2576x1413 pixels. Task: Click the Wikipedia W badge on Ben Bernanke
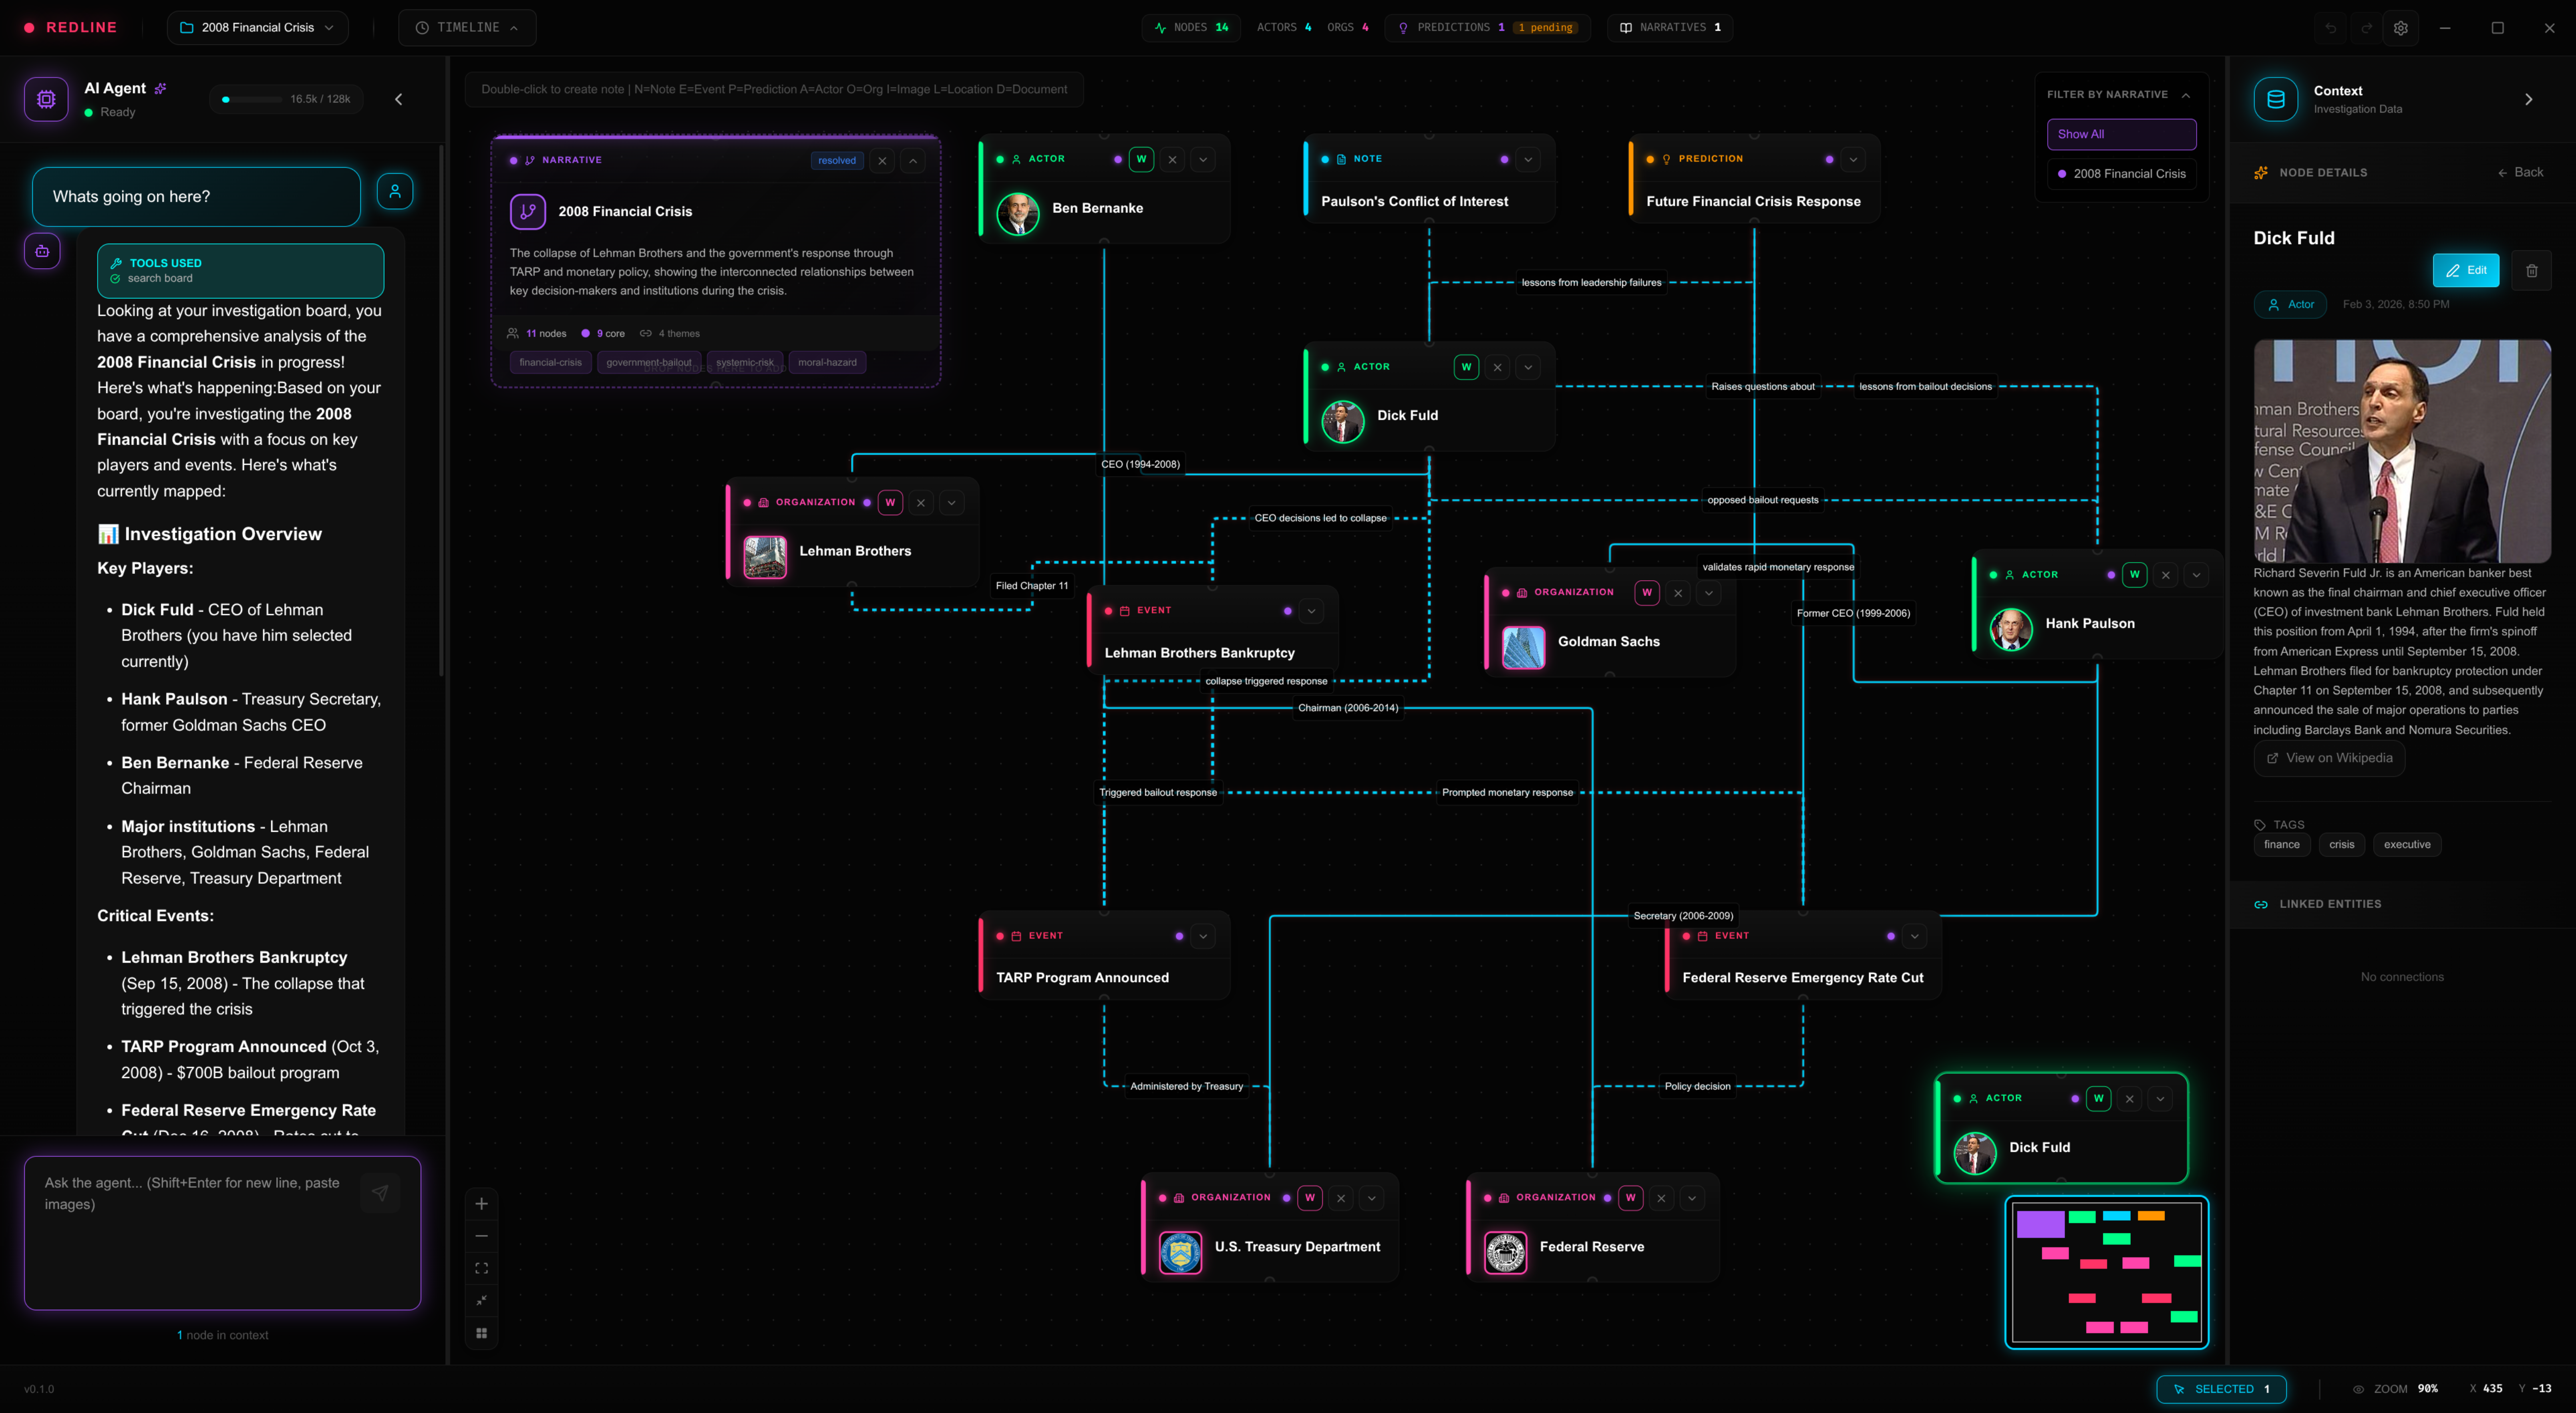pyautogui.click(x=1141, y=159)
